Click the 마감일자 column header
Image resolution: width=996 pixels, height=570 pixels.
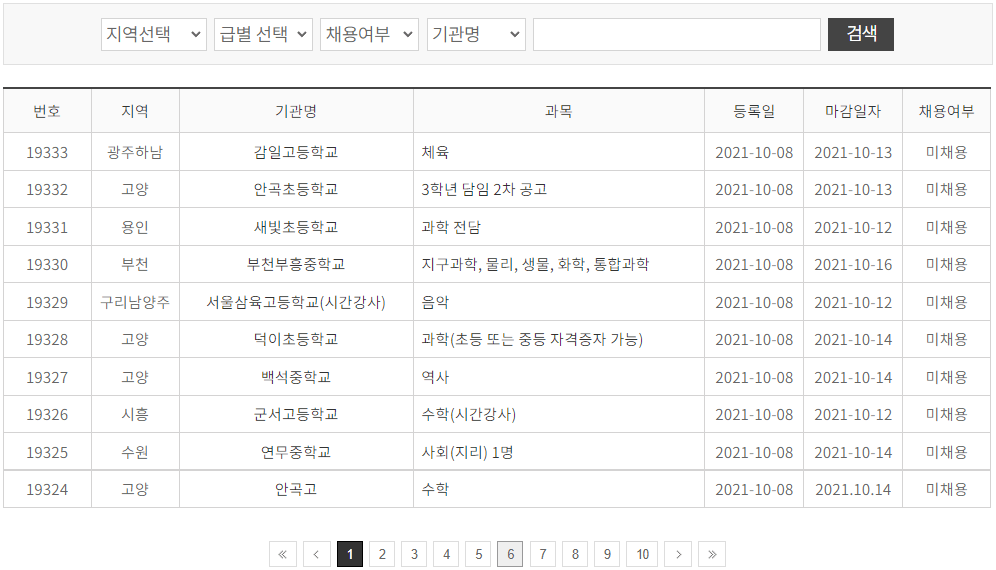[x=853, y=111]
